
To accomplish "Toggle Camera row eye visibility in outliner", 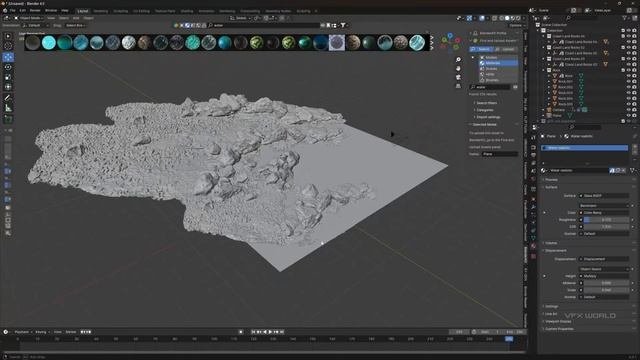I will (628, 110).
